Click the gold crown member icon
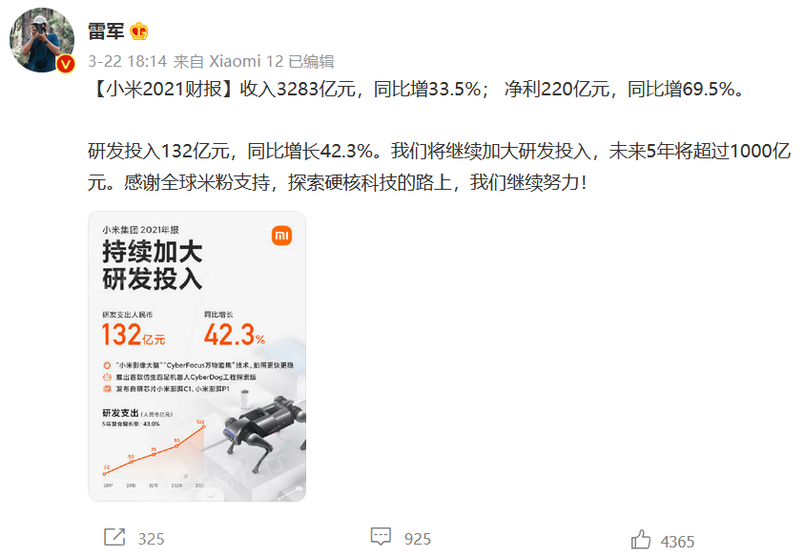The height and width of the screenshot is (557, 800). [139, 32]
